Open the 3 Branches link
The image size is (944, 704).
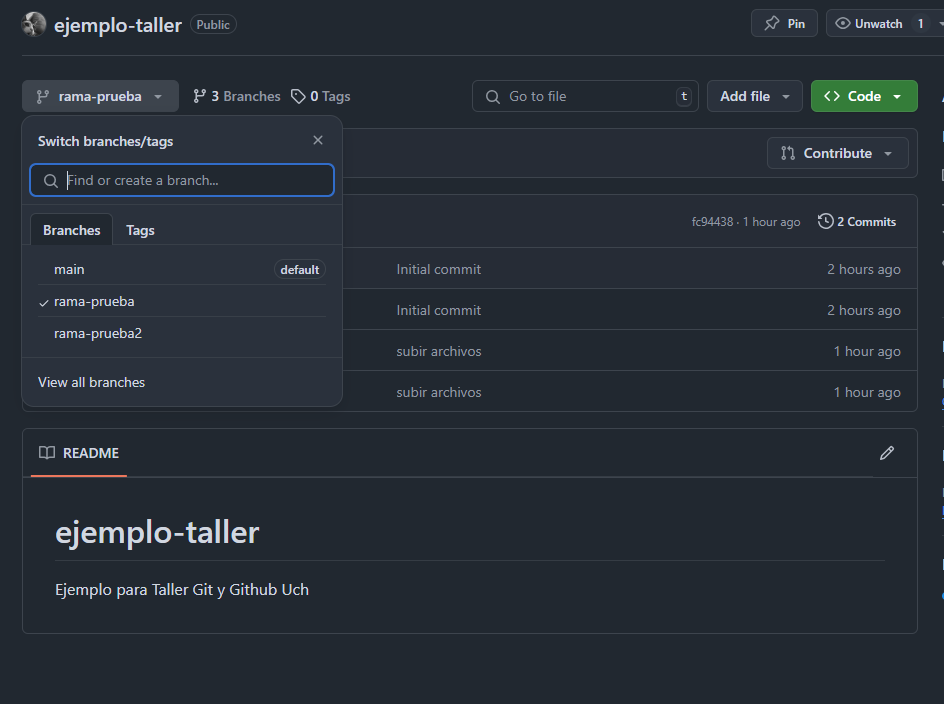237,96
